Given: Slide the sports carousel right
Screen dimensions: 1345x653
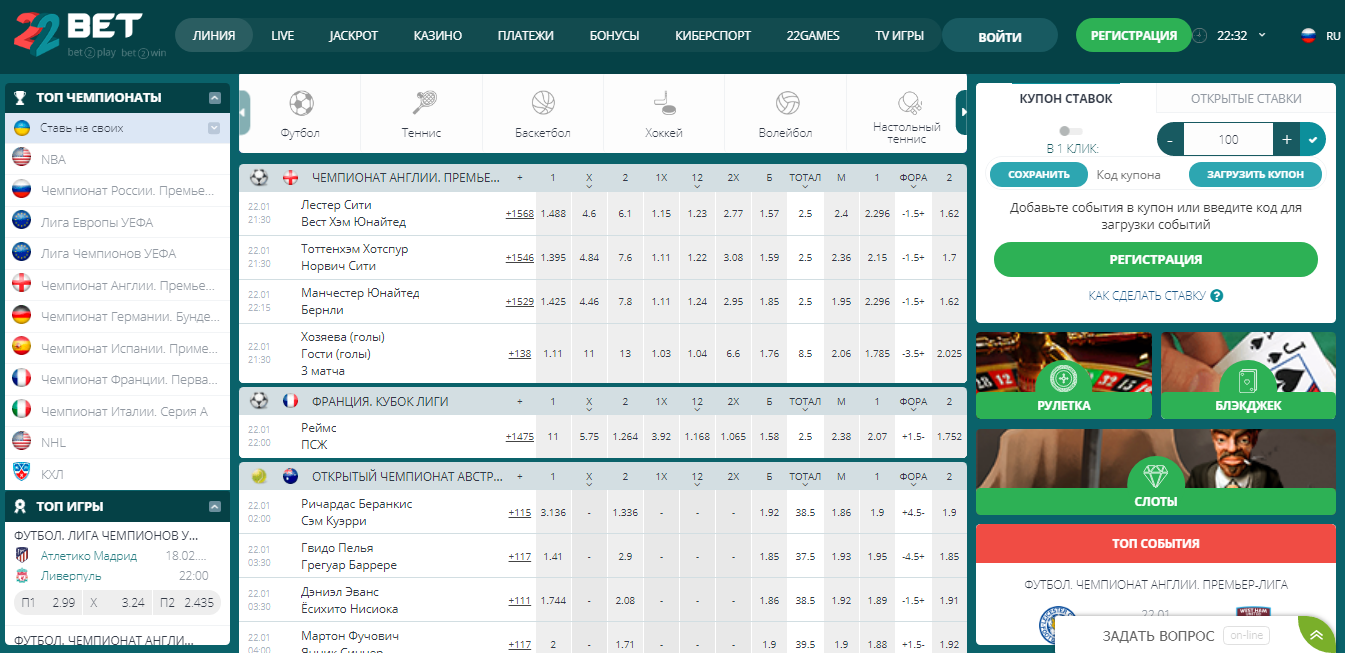Looking at the screenshot, I should click(x=962, y=113).
